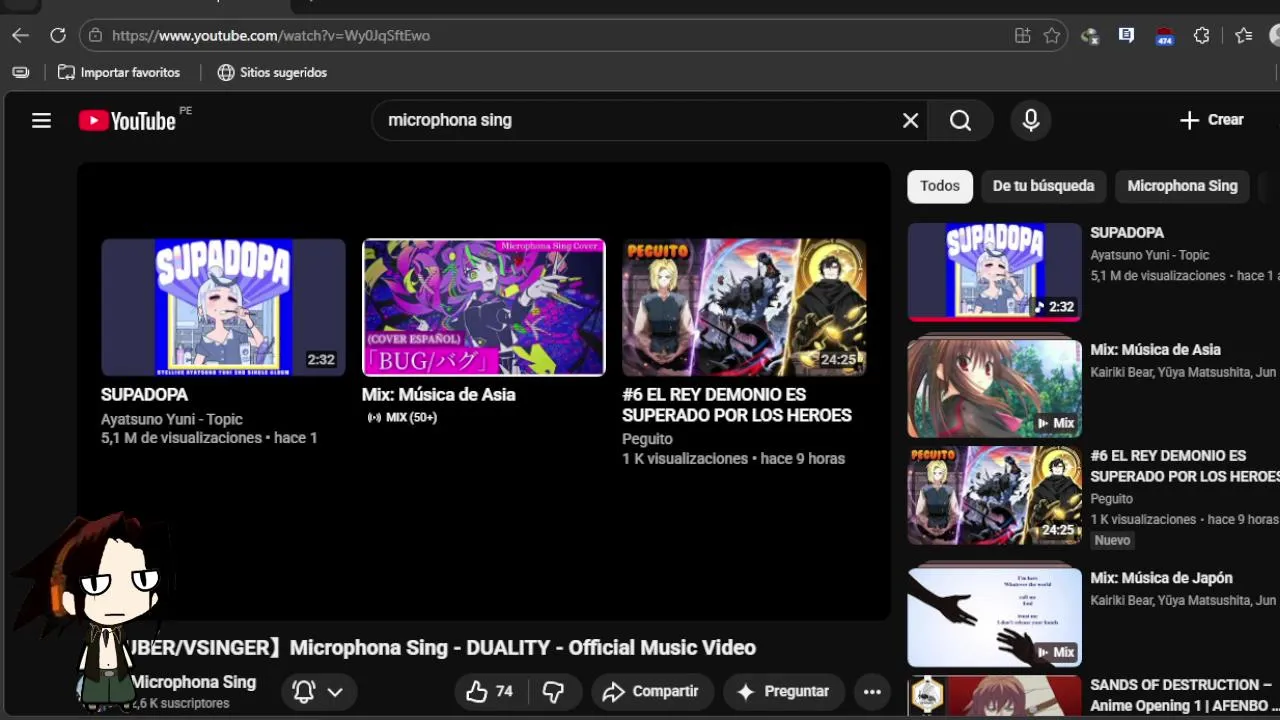1280x720 pixels.
Task: Click the Nuevo badge on Peguito video
Action: click(1112, 540)
